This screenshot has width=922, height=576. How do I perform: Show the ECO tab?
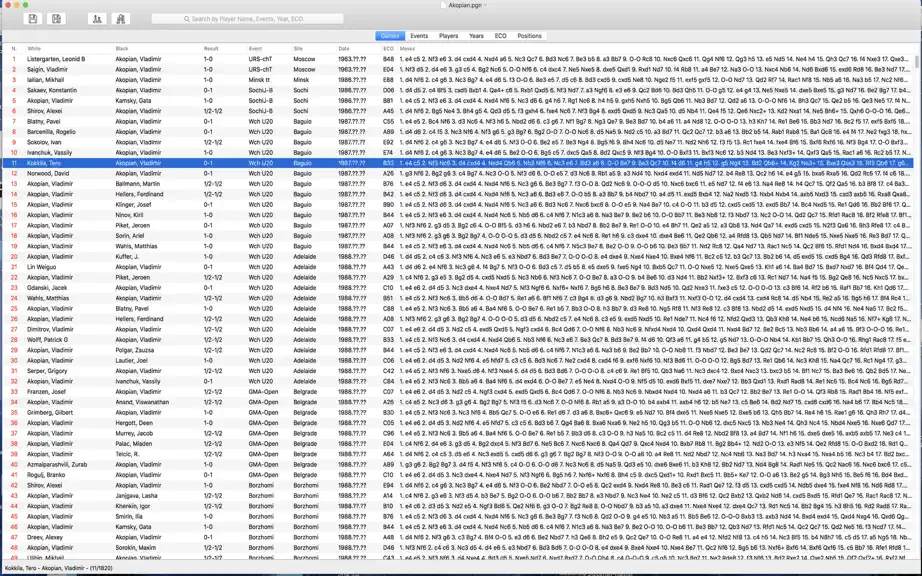pyautogui.click(x=500, y=36)
